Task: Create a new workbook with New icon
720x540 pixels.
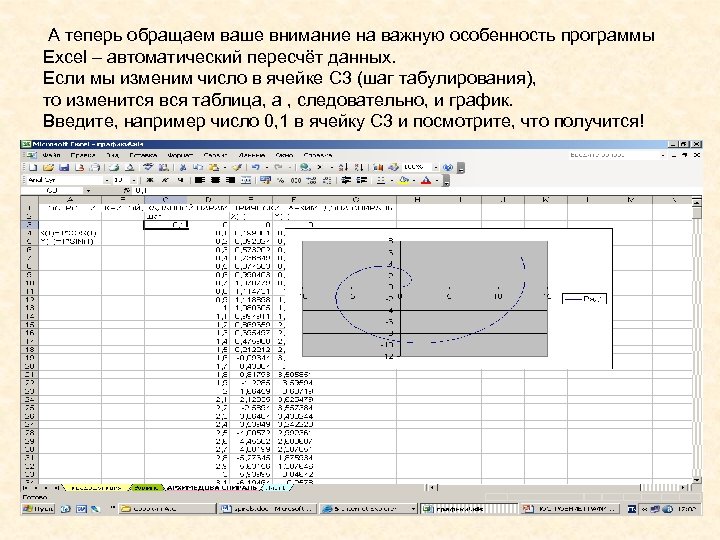Action: [x=33, y=167]
